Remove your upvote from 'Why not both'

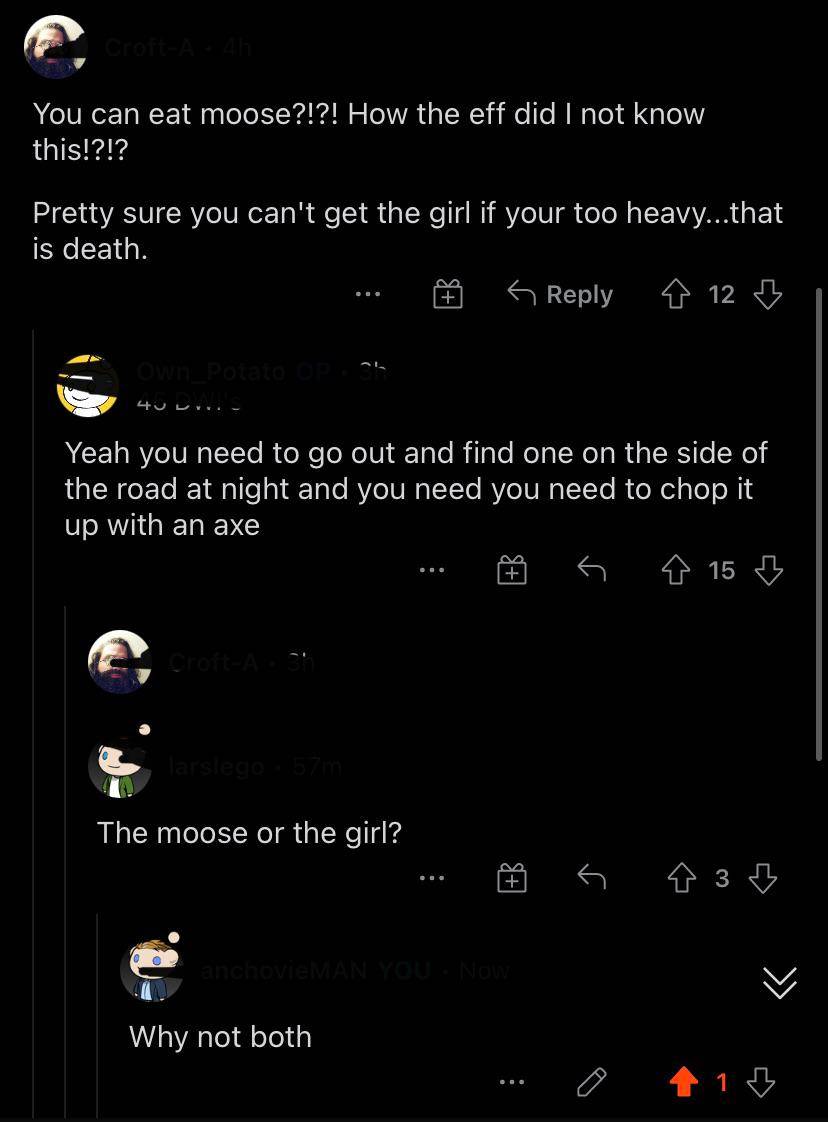(x=684, y=1082)
